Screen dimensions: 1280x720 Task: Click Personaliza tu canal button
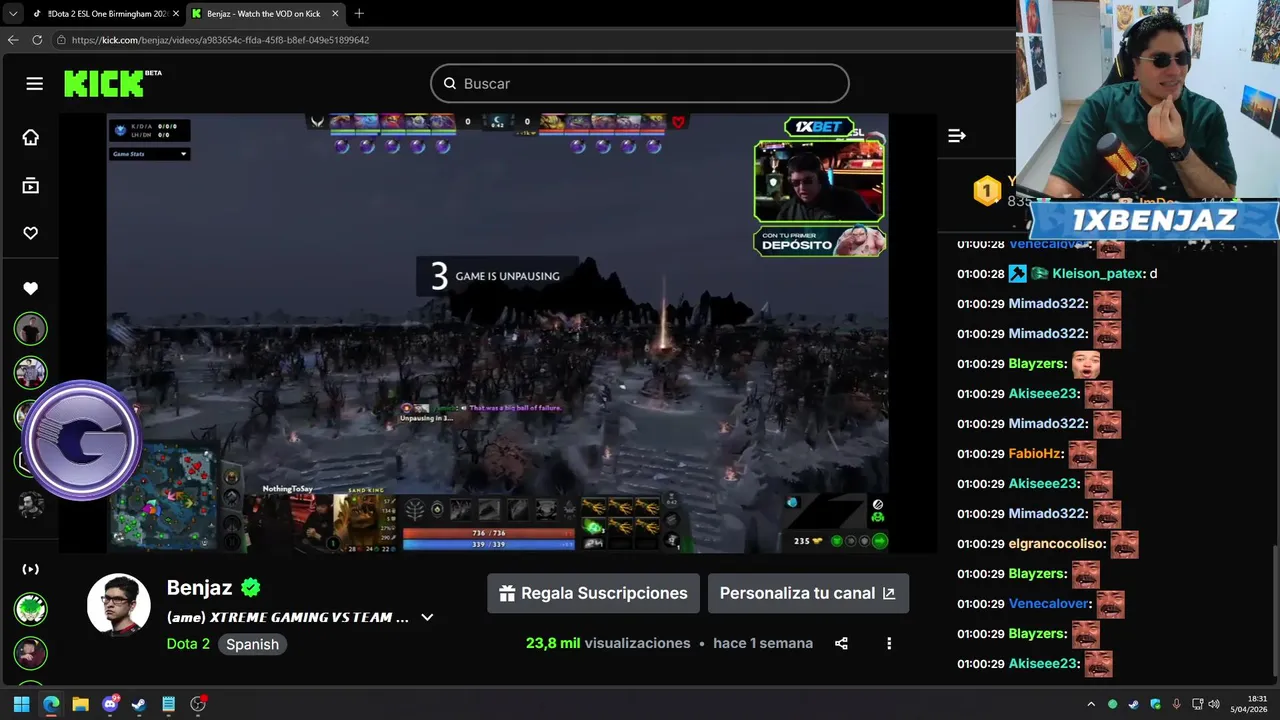tap(808, 593)
